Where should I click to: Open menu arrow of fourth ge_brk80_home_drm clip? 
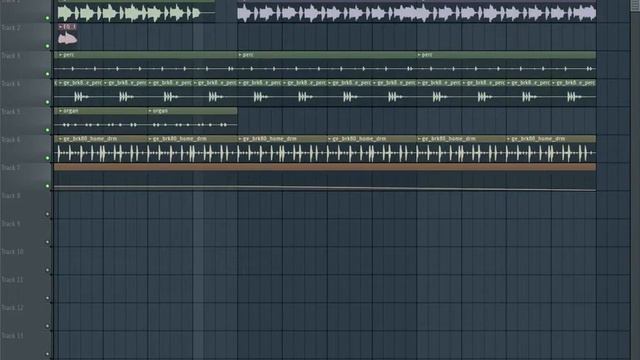330,139
